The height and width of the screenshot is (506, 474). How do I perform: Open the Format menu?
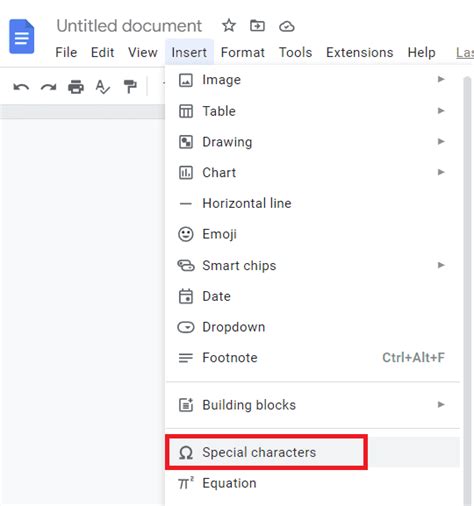click(x=243, y=52)
